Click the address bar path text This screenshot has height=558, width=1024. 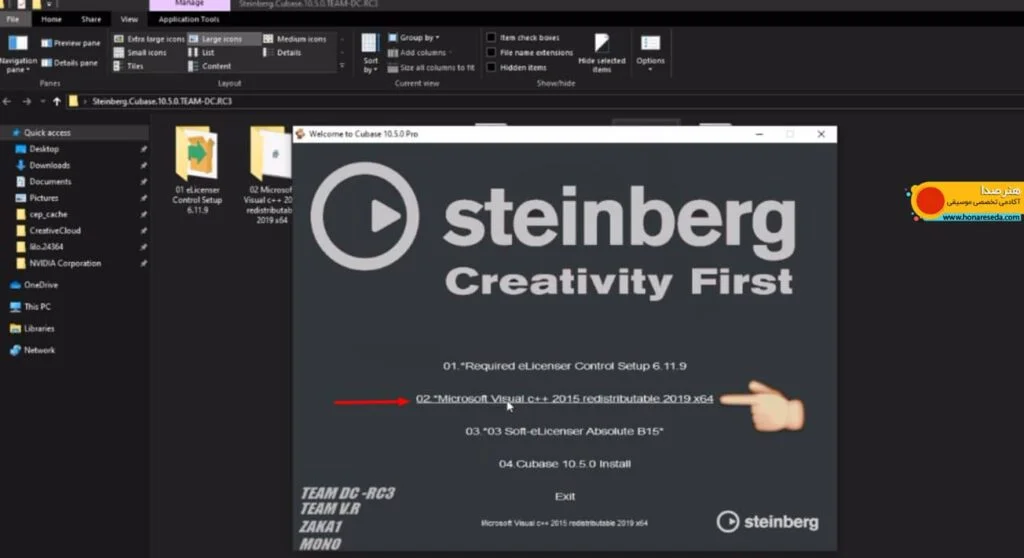(x=162, y=101)
